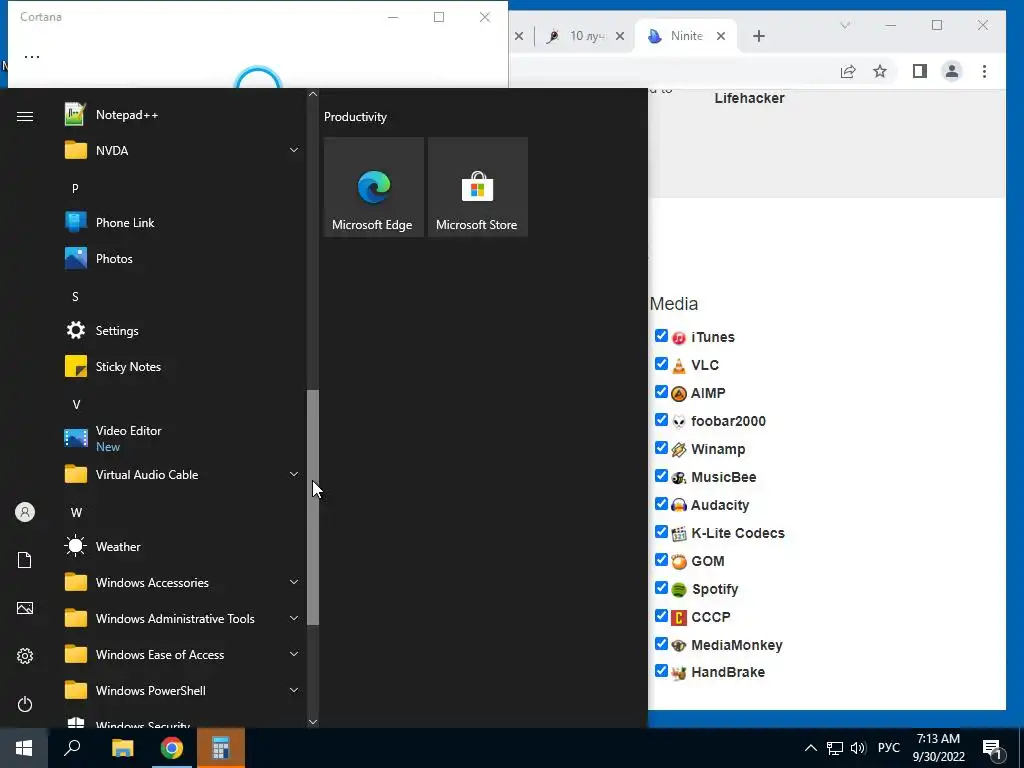Close the Ninite tab

coord(721,36)
